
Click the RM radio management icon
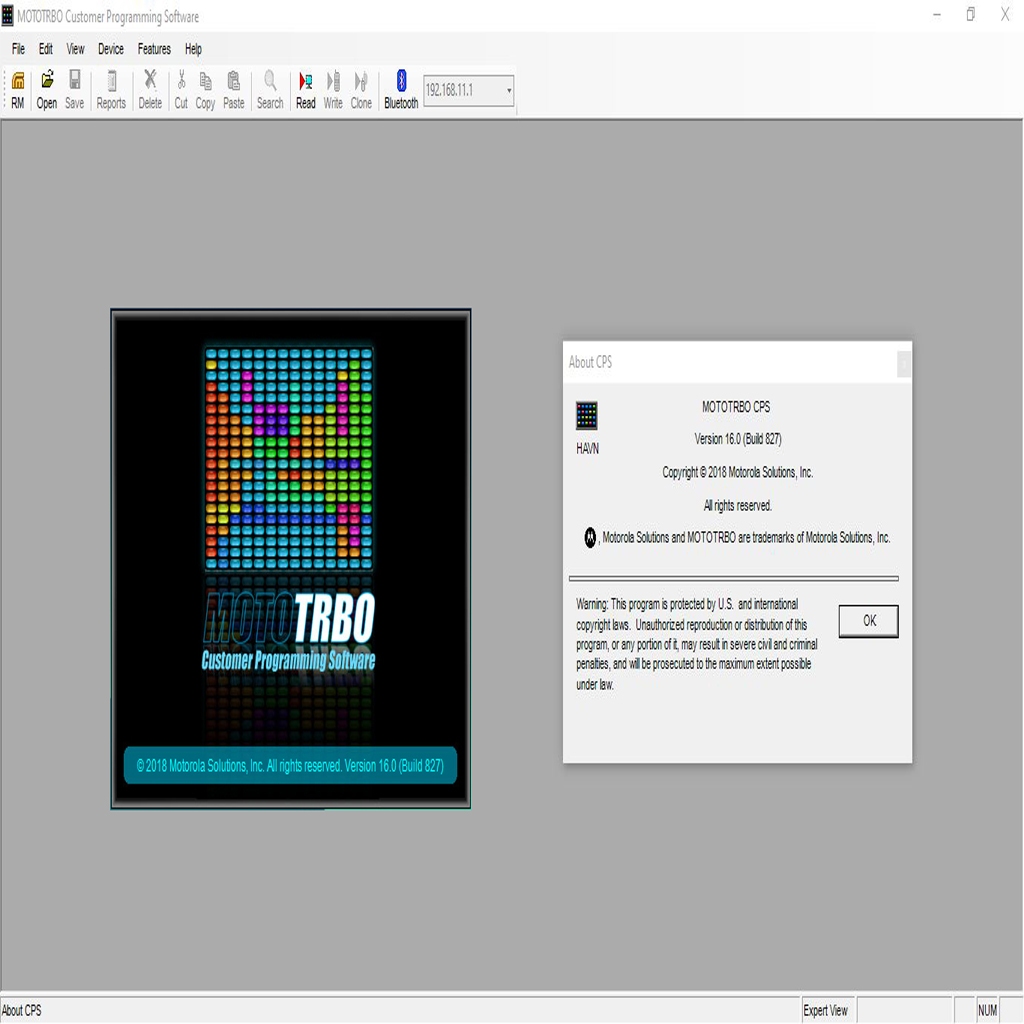(x=18, y=90)
